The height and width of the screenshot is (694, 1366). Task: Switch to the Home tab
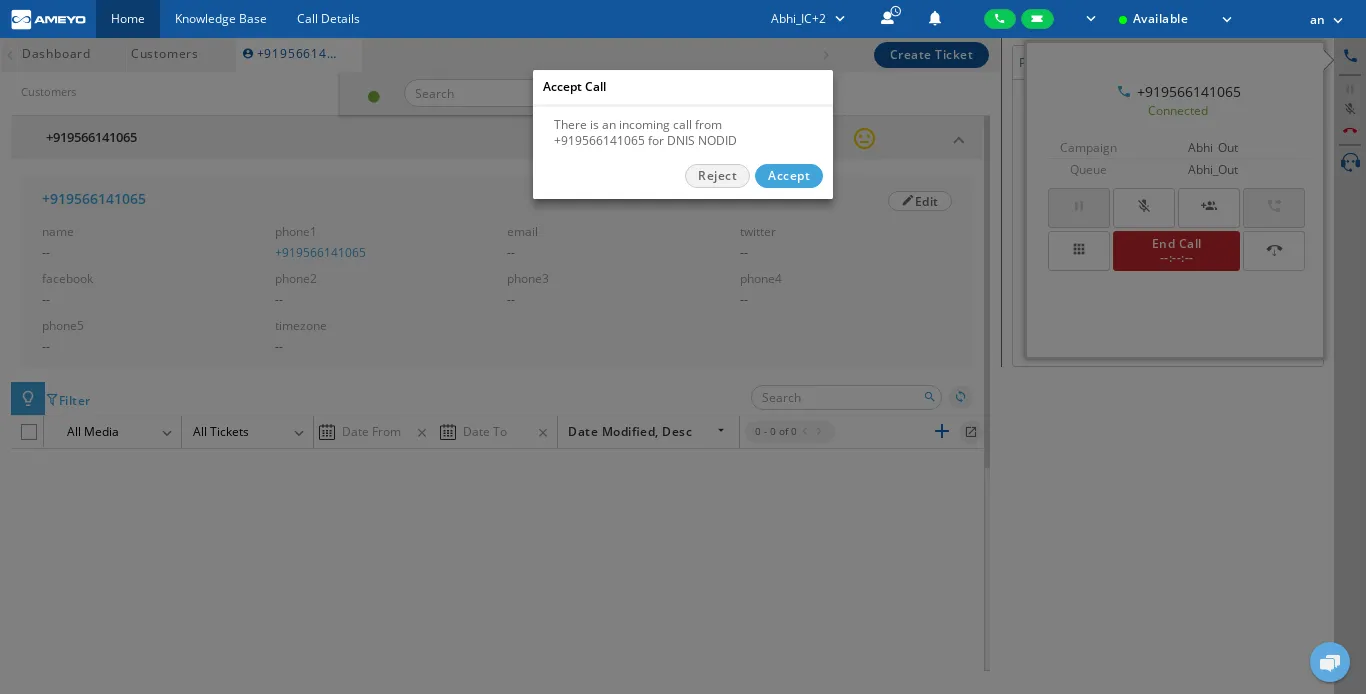tap(128, 19)
